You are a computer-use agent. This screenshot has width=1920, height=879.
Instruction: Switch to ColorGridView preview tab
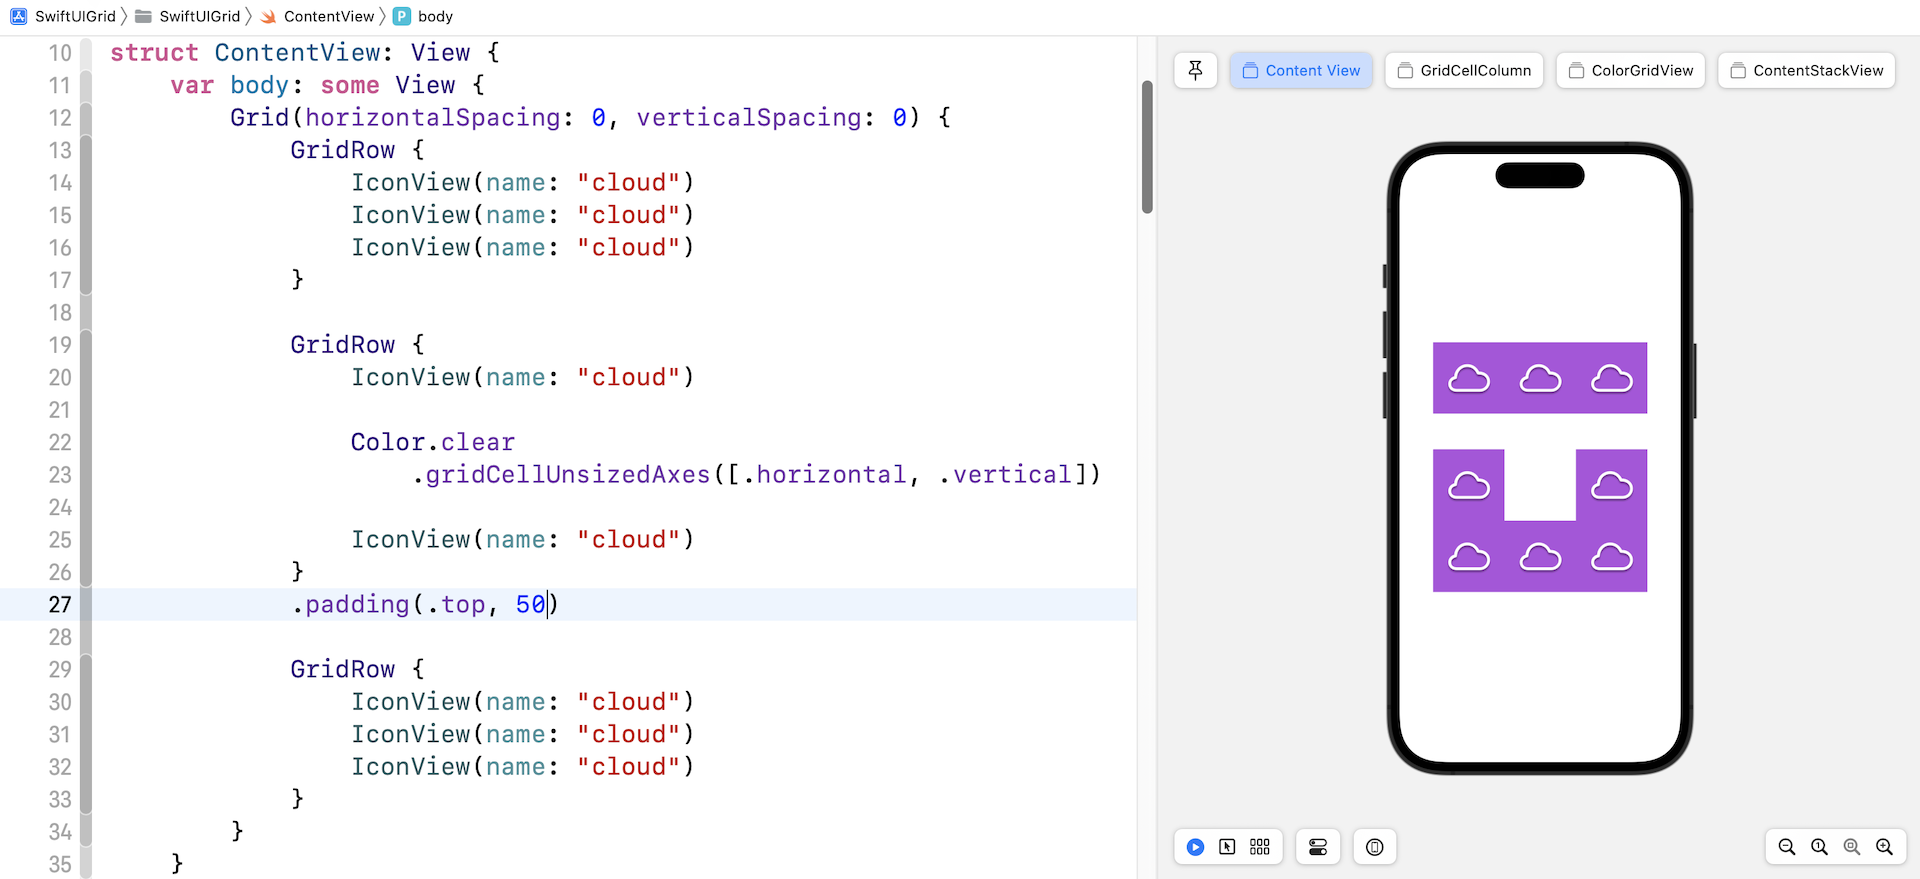pyautogui.click(x=1630, y=70)
